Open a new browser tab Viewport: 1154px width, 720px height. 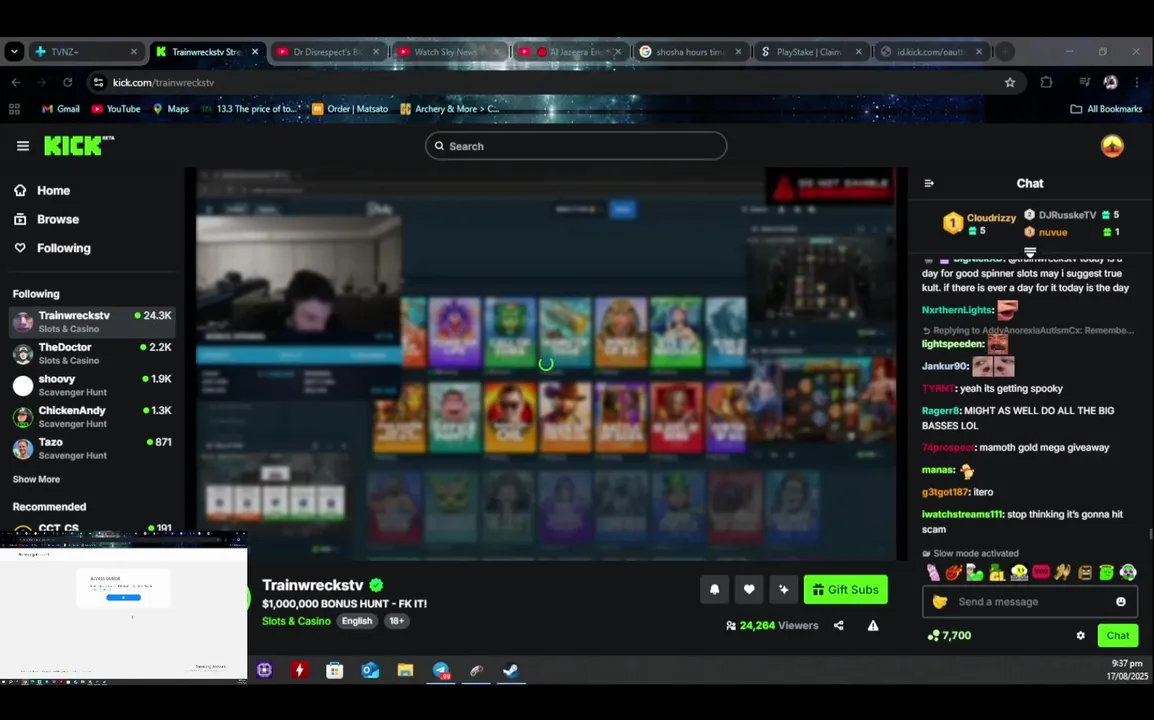coord(1005,52)
